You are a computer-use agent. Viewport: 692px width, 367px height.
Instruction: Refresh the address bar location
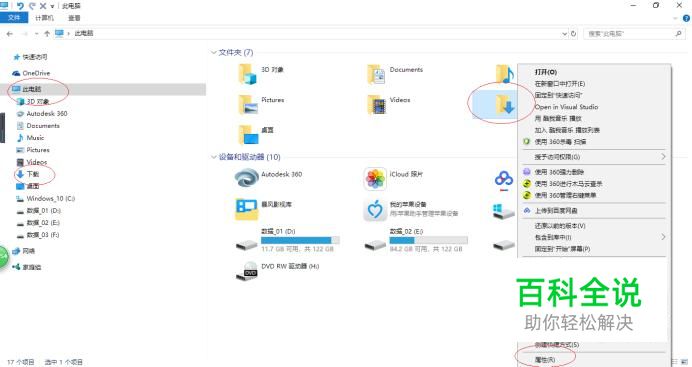click(573, 34)
